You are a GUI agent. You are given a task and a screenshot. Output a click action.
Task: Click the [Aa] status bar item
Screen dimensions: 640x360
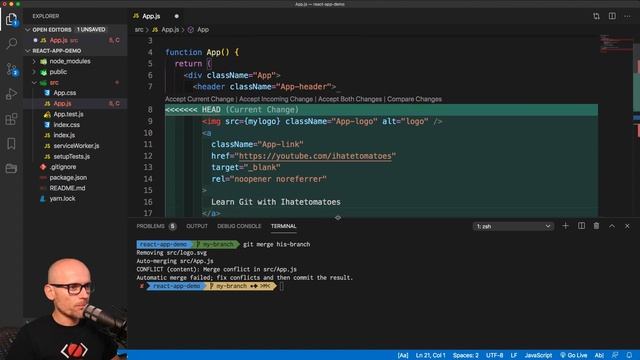403,355
